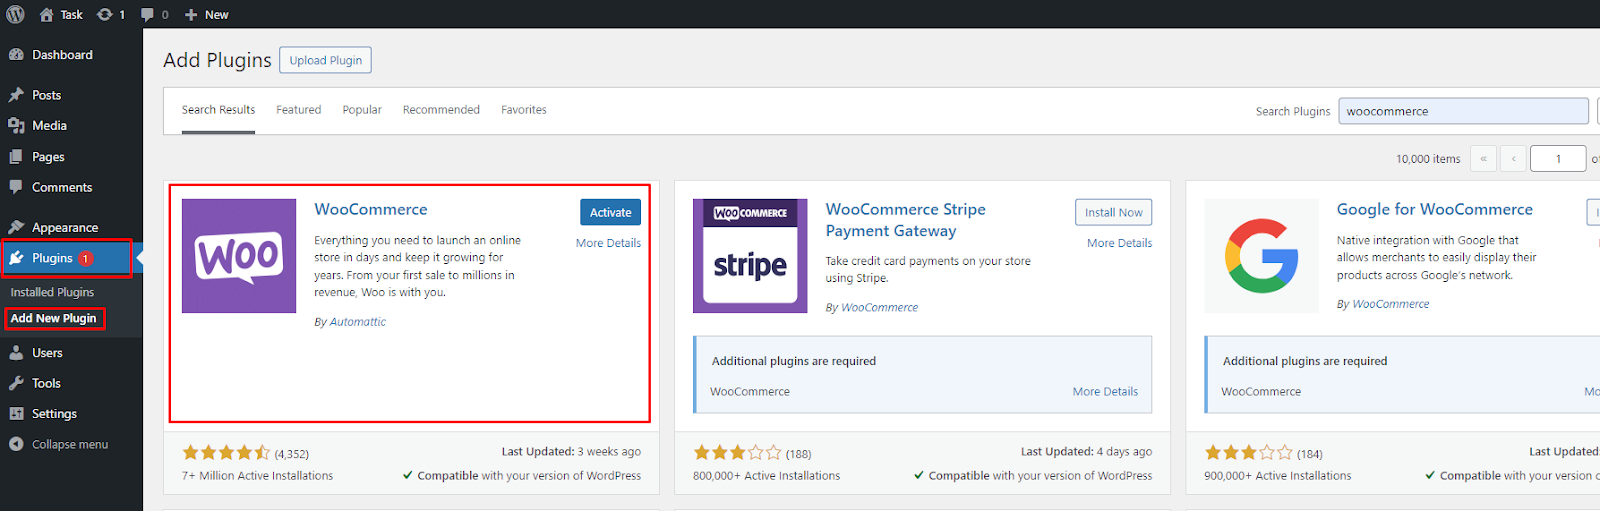The image size is (1600, 511).
Task: Click Add New Plugin submenu item
Action: pos(53,318)
